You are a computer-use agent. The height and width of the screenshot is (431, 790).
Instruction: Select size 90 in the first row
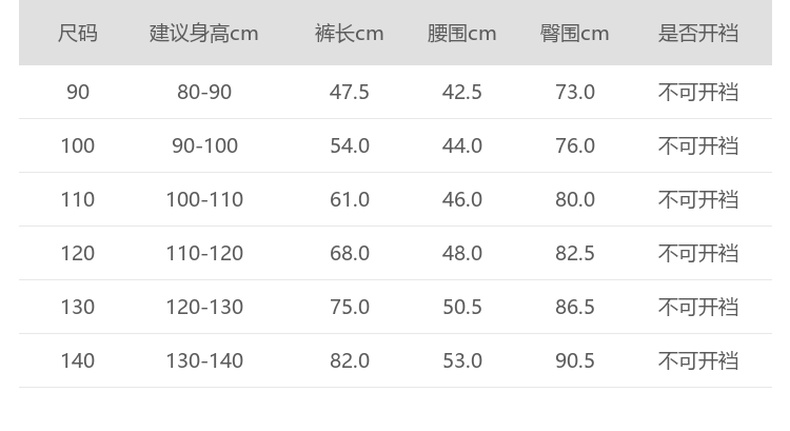77,92
